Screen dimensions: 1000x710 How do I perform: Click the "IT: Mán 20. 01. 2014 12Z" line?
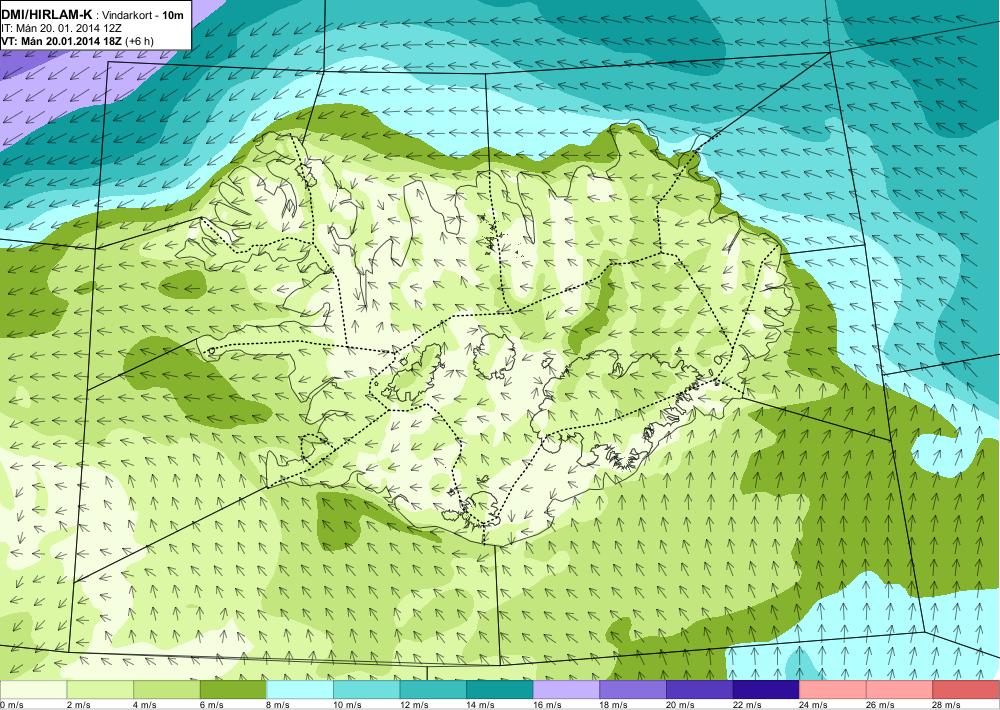click(x=62, y=28)
